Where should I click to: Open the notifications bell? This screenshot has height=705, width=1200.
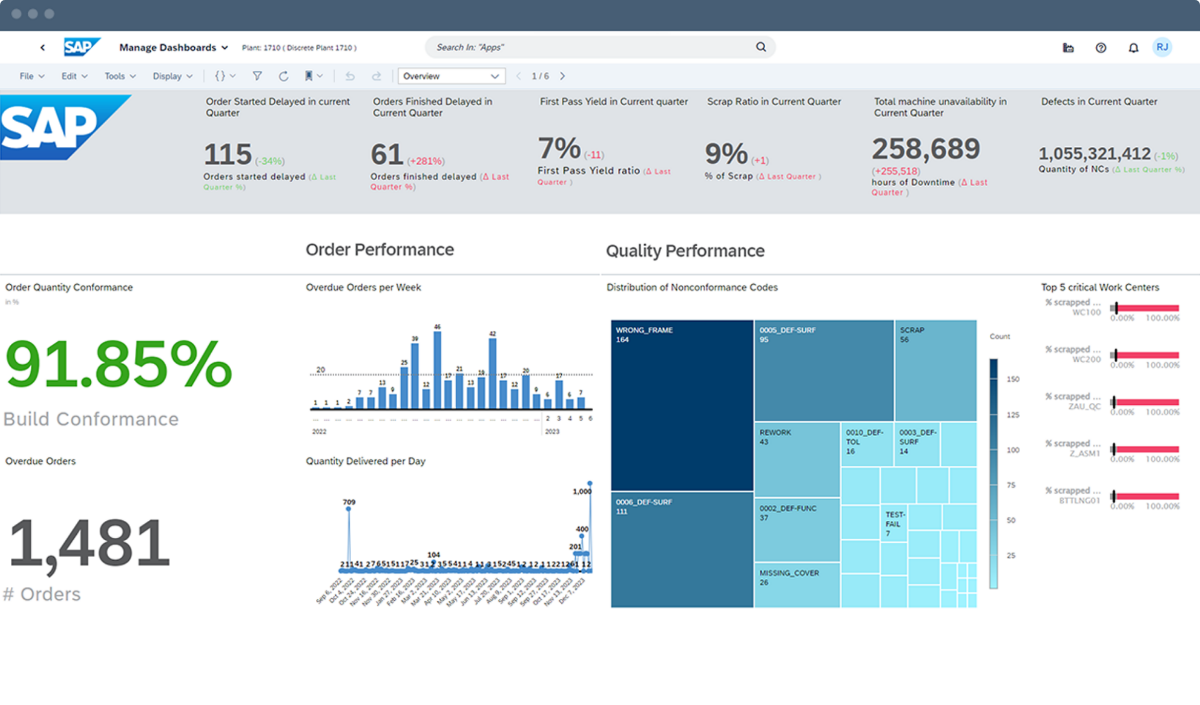tap(1133, 47)
